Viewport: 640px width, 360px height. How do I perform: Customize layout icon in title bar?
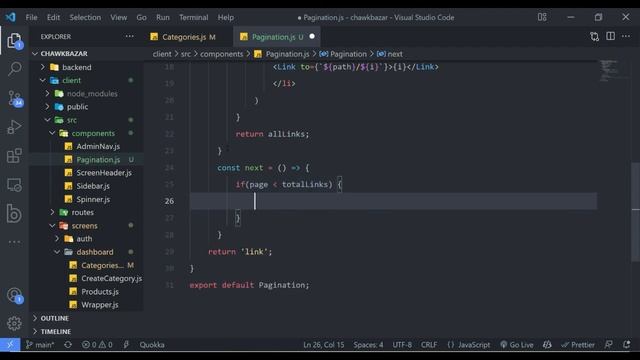click(542, 17)
